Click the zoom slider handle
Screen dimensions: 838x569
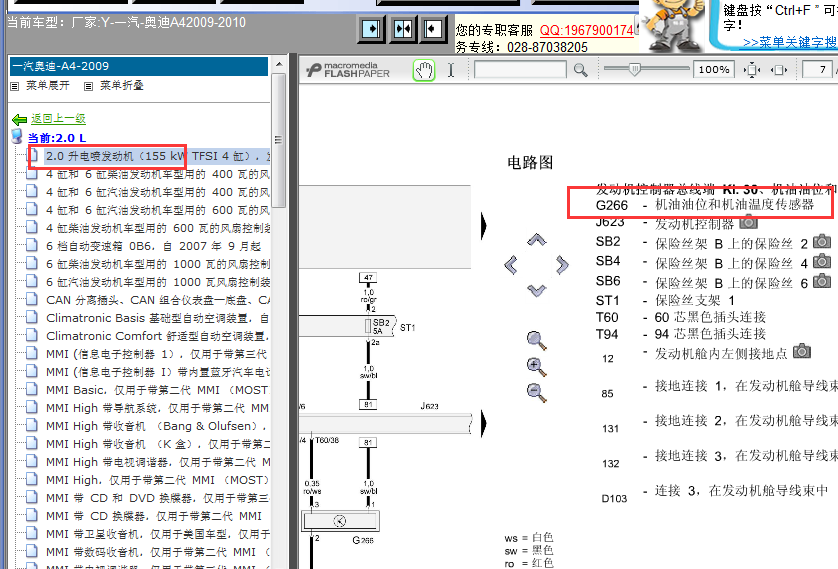634,69
